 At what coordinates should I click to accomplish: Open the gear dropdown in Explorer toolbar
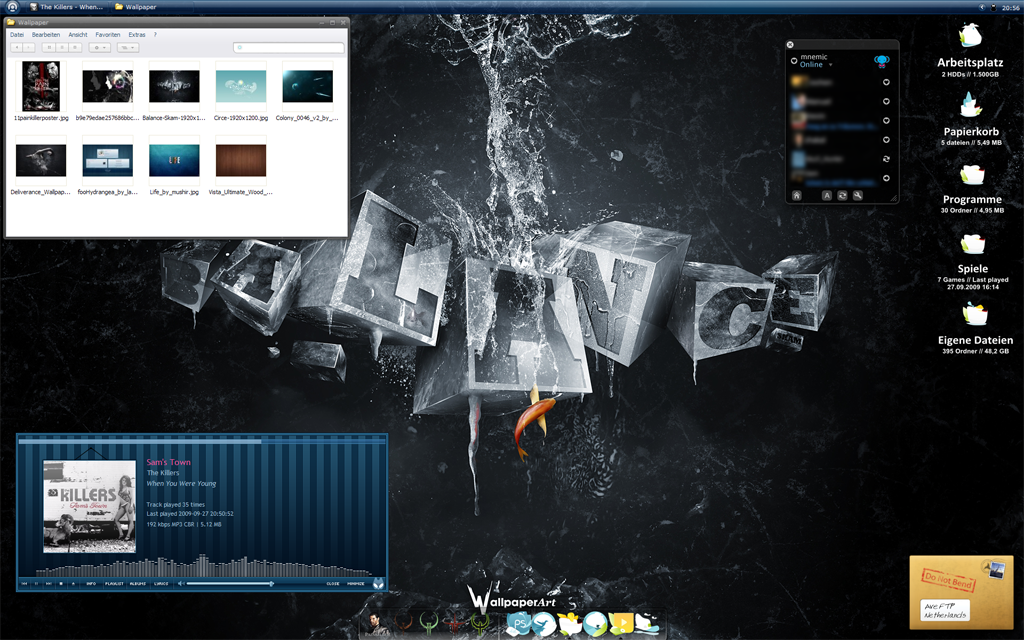(x=100, y=47)
